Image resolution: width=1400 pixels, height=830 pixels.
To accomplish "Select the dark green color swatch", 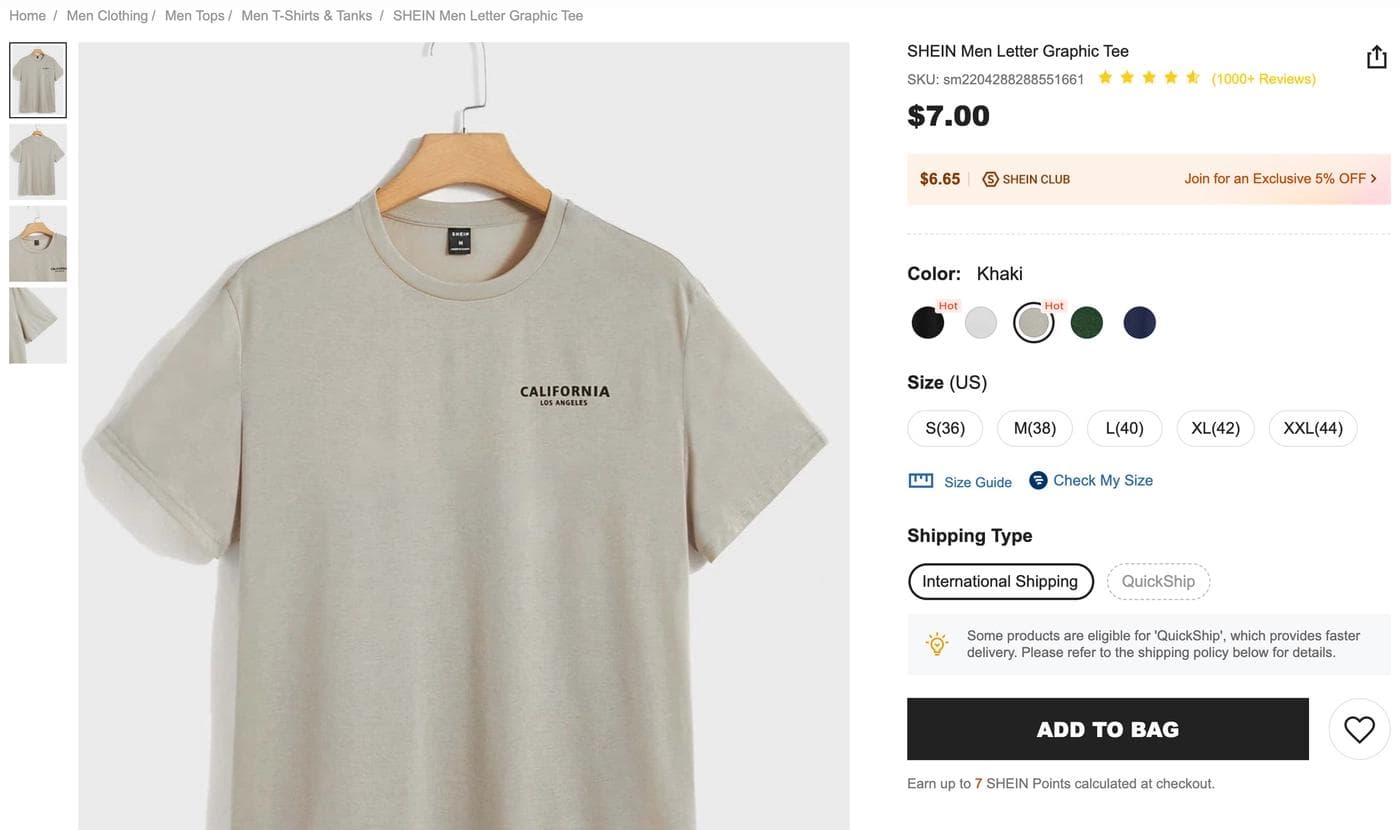I will [1087, 322].
